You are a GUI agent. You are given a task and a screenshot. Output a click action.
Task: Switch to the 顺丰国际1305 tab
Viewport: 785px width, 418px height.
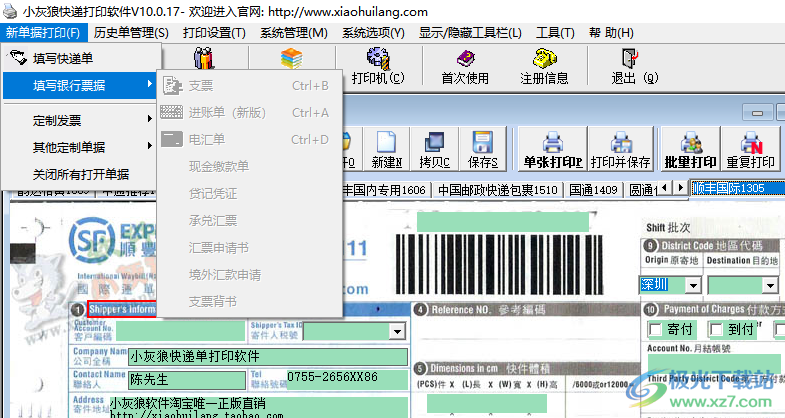[737, 189]
